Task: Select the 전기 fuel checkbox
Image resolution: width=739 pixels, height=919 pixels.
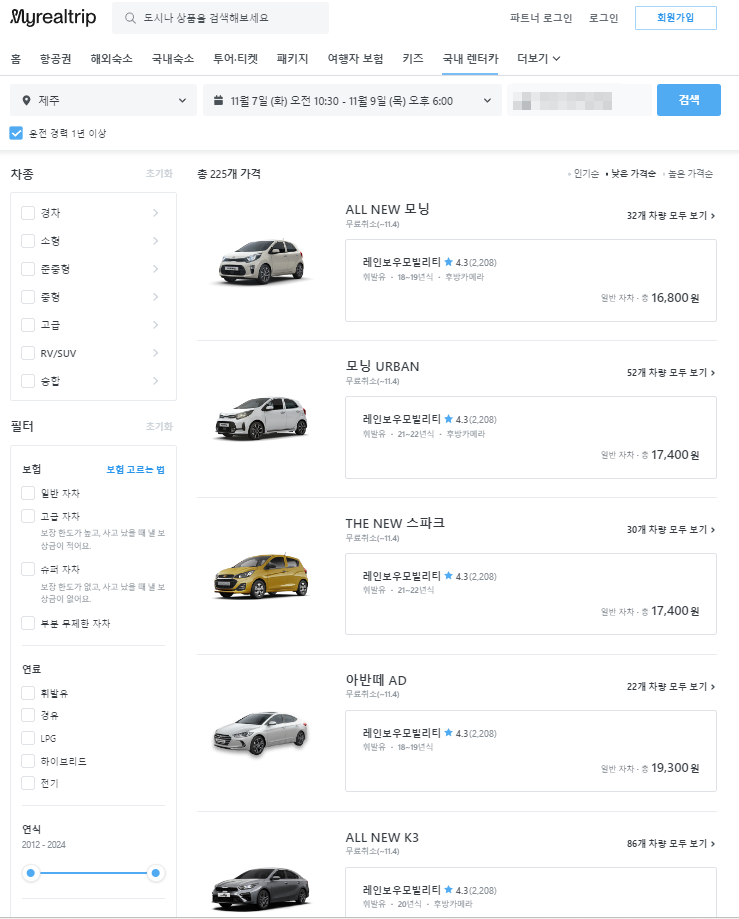Action: [x=28, y=783]
